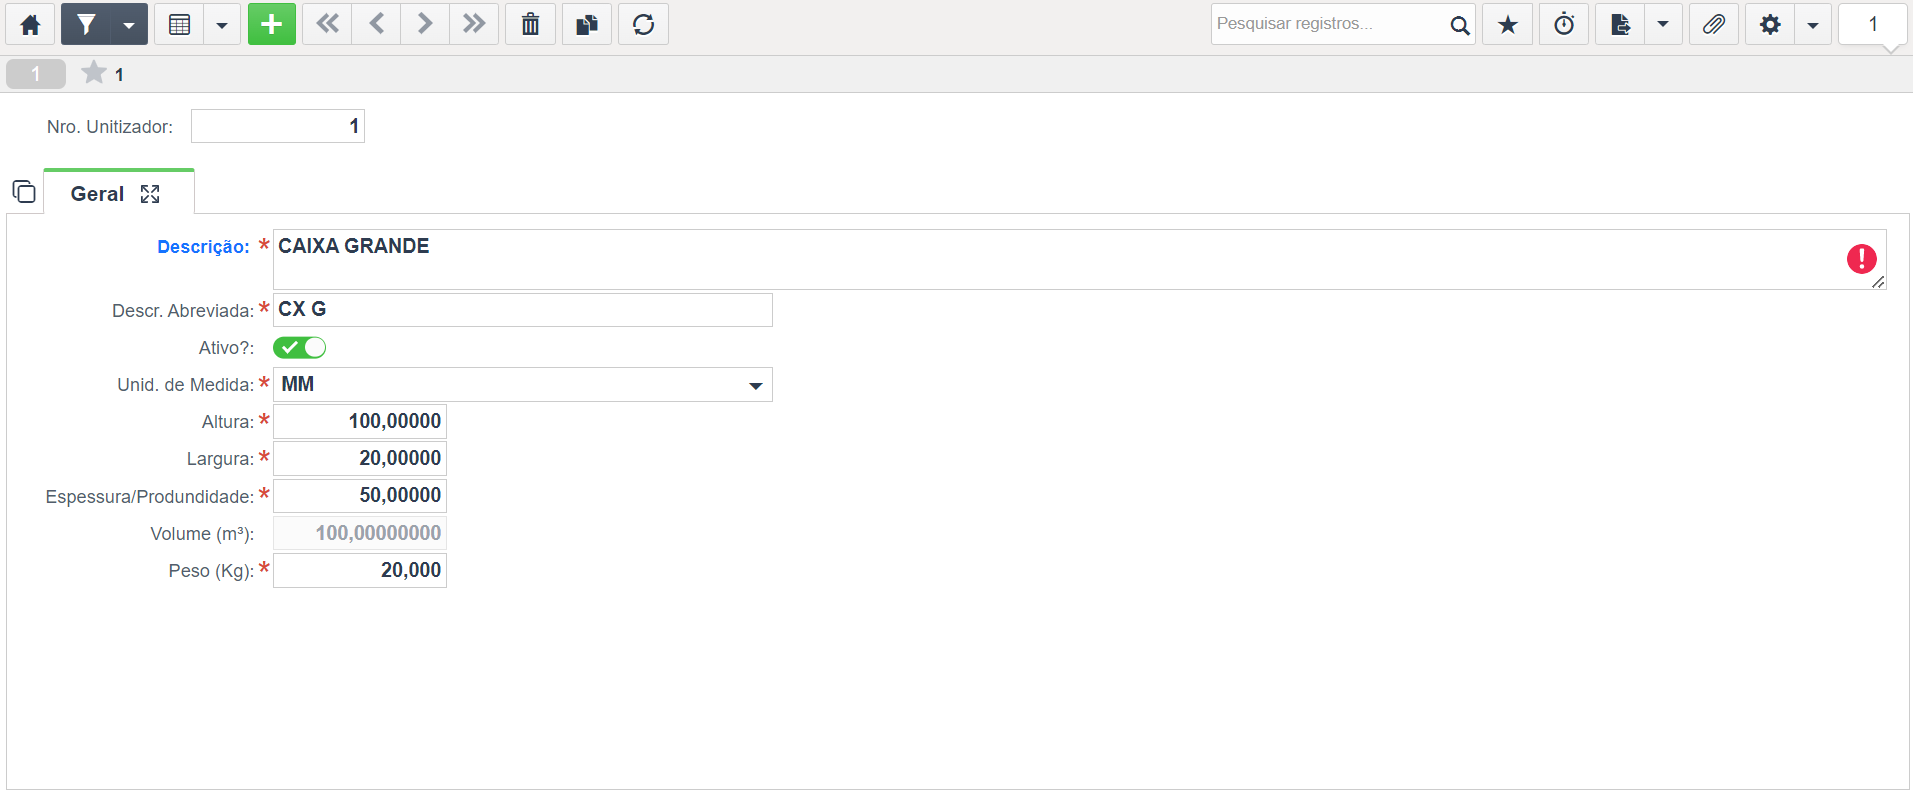Image resolution: width=1913 pixels, height=792 pixels.
Task: Select the gray tab labeled 1
Action: tap(36, 74)
